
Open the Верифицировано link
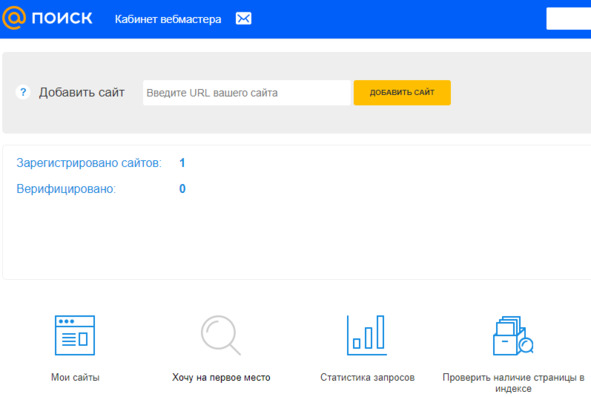66,189
